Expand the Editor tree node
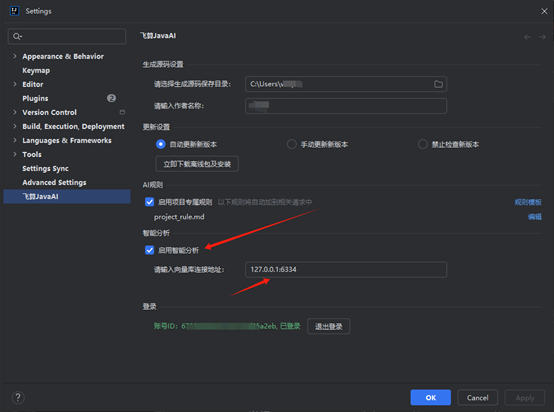 [14, 84]
